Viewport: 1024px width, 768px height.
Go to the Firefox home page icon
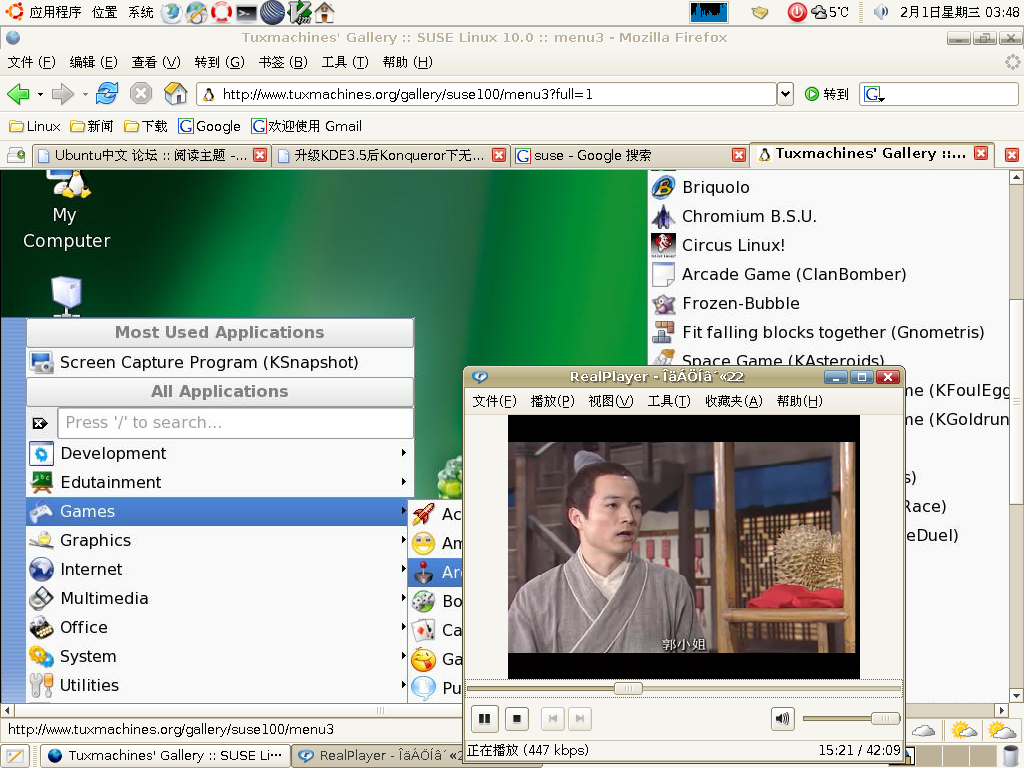point(175,93)
